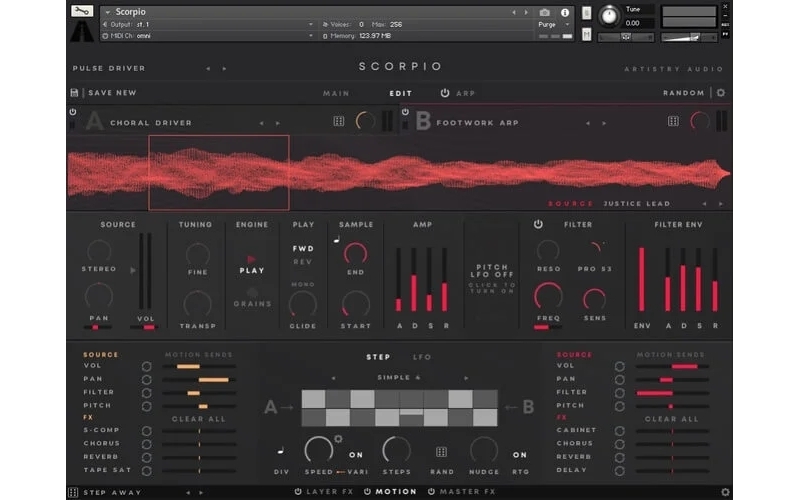Click the PITCH motion send circle, layer B
Image resolution: width=800 pixels, height=500 pixels.
[x=619, y=406]
